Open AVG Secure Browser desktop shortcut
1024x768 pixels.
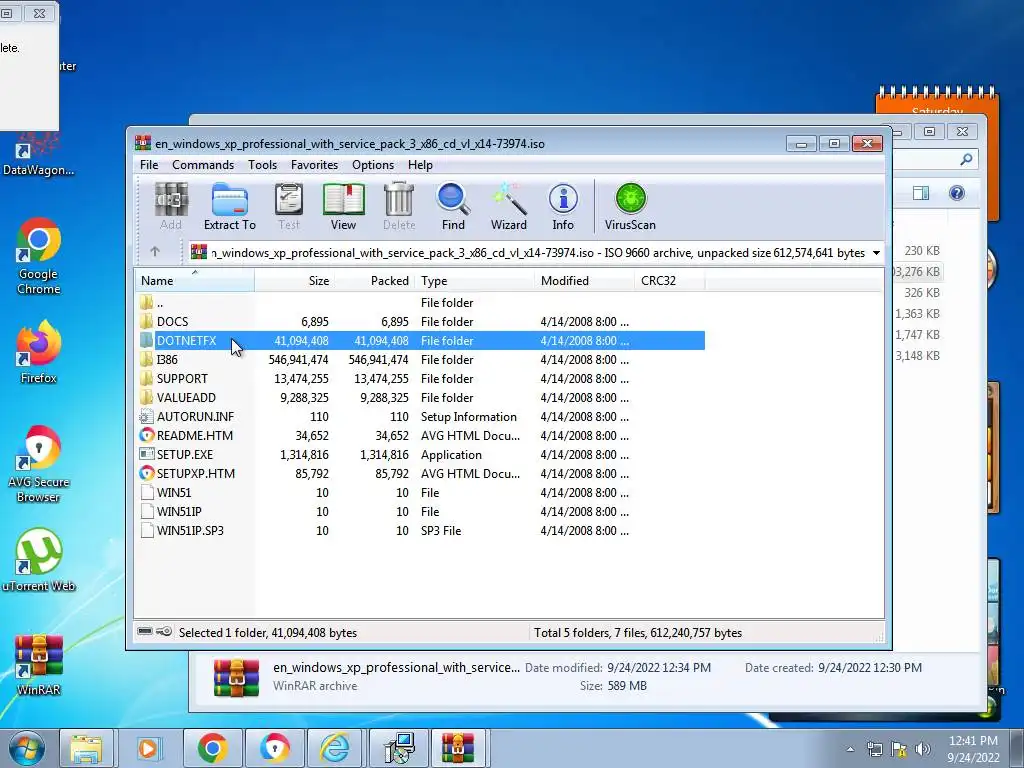pyautogui.click(x=39, y=464)
